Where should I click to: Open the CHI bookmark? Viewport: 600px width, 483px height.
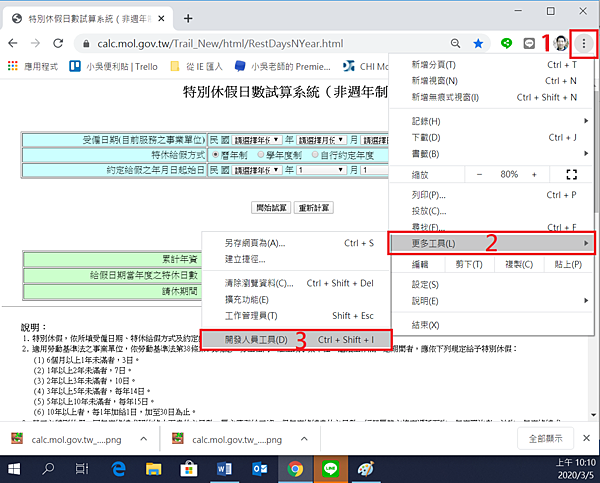pyautogui.click(x=365, y=67)
